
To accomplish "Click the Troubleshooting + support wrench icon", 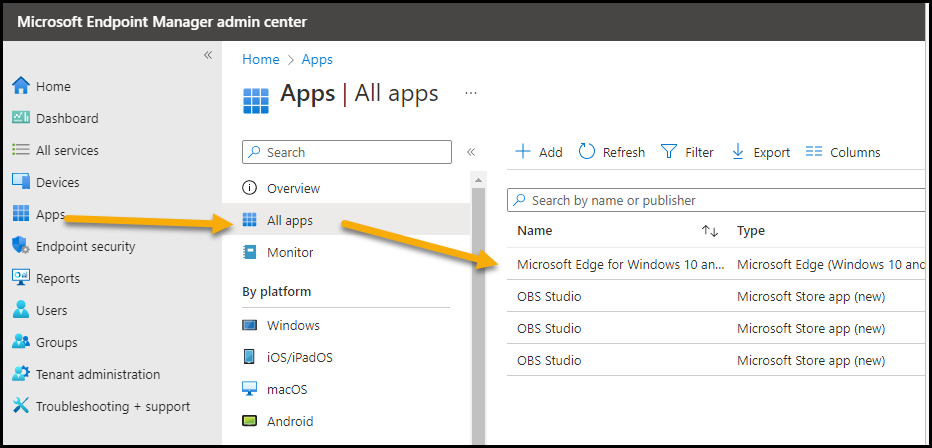I will (21, 406).
